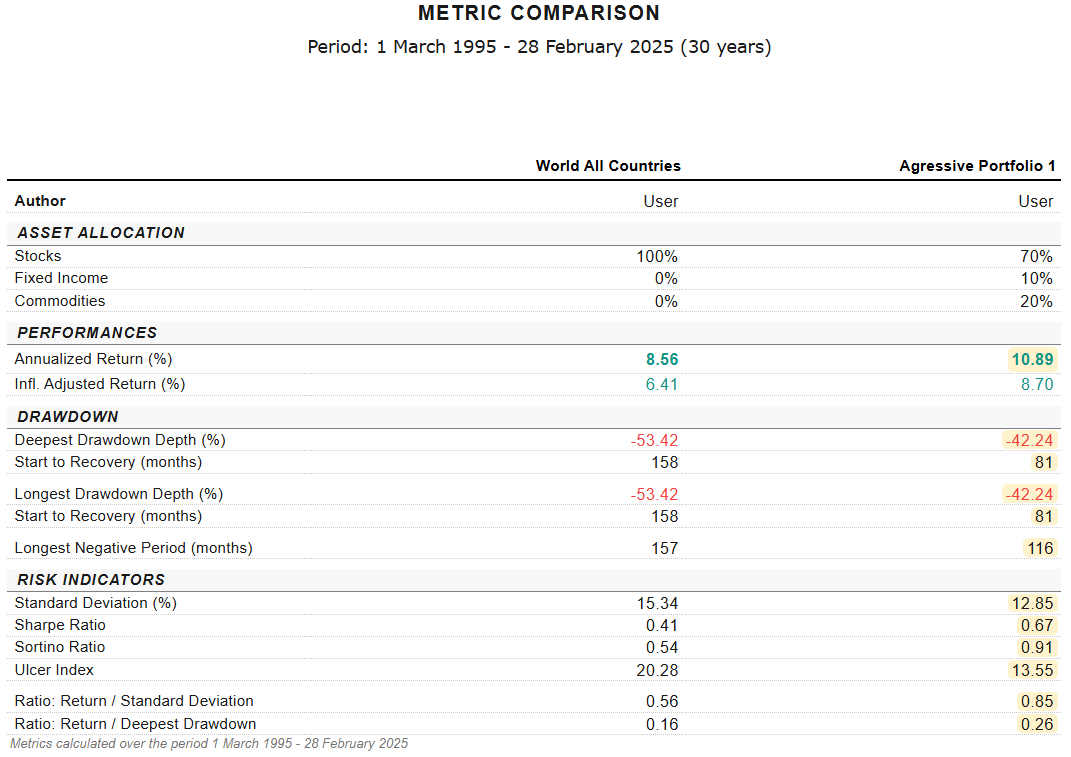Viewport: 1071px width, 757px height.
Task: Select the 8.56 annualized return value
Action: point(660,360)
